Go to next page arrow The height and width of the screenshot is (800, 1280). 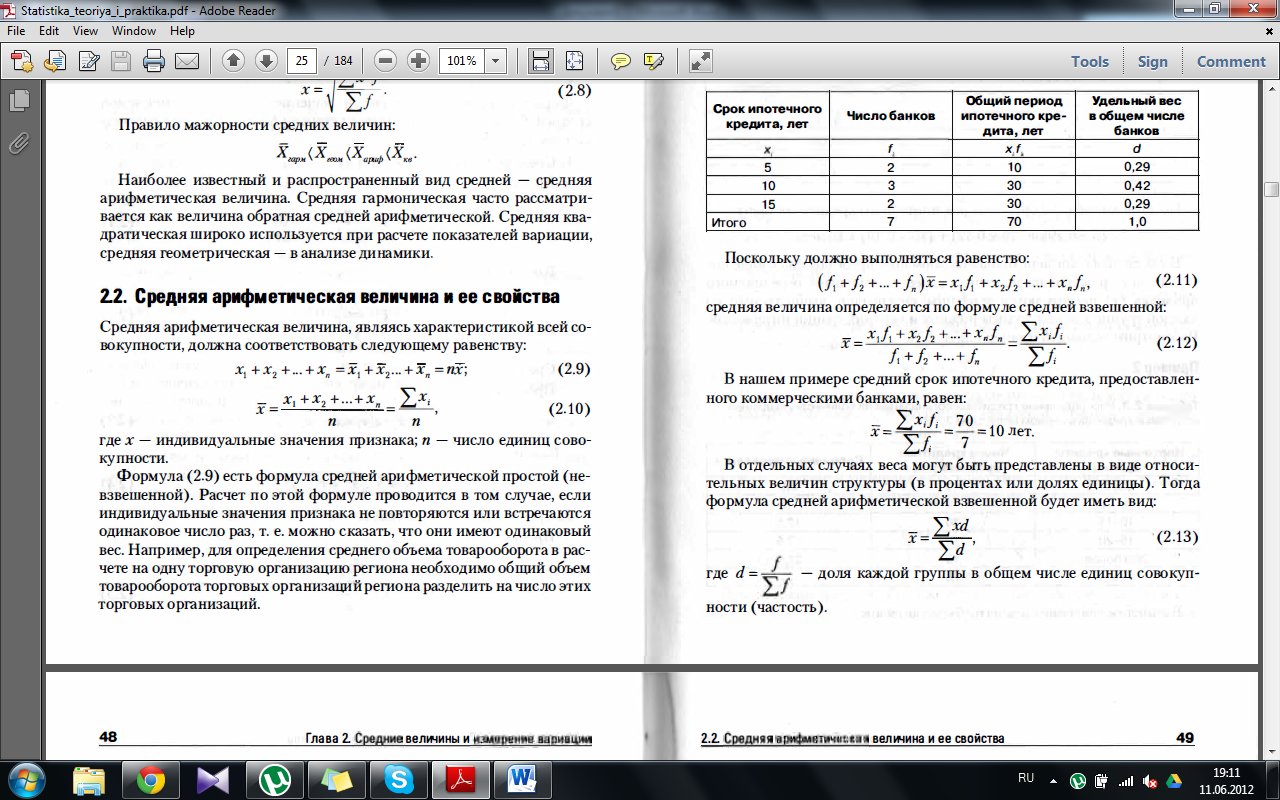(x=266, y=61)
